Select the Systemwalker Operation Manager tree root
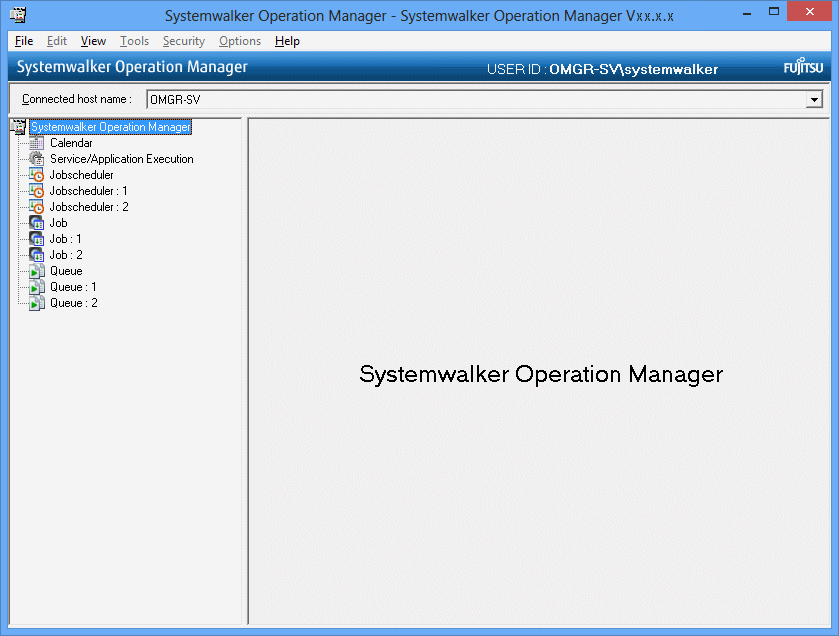 coord(111,127)
